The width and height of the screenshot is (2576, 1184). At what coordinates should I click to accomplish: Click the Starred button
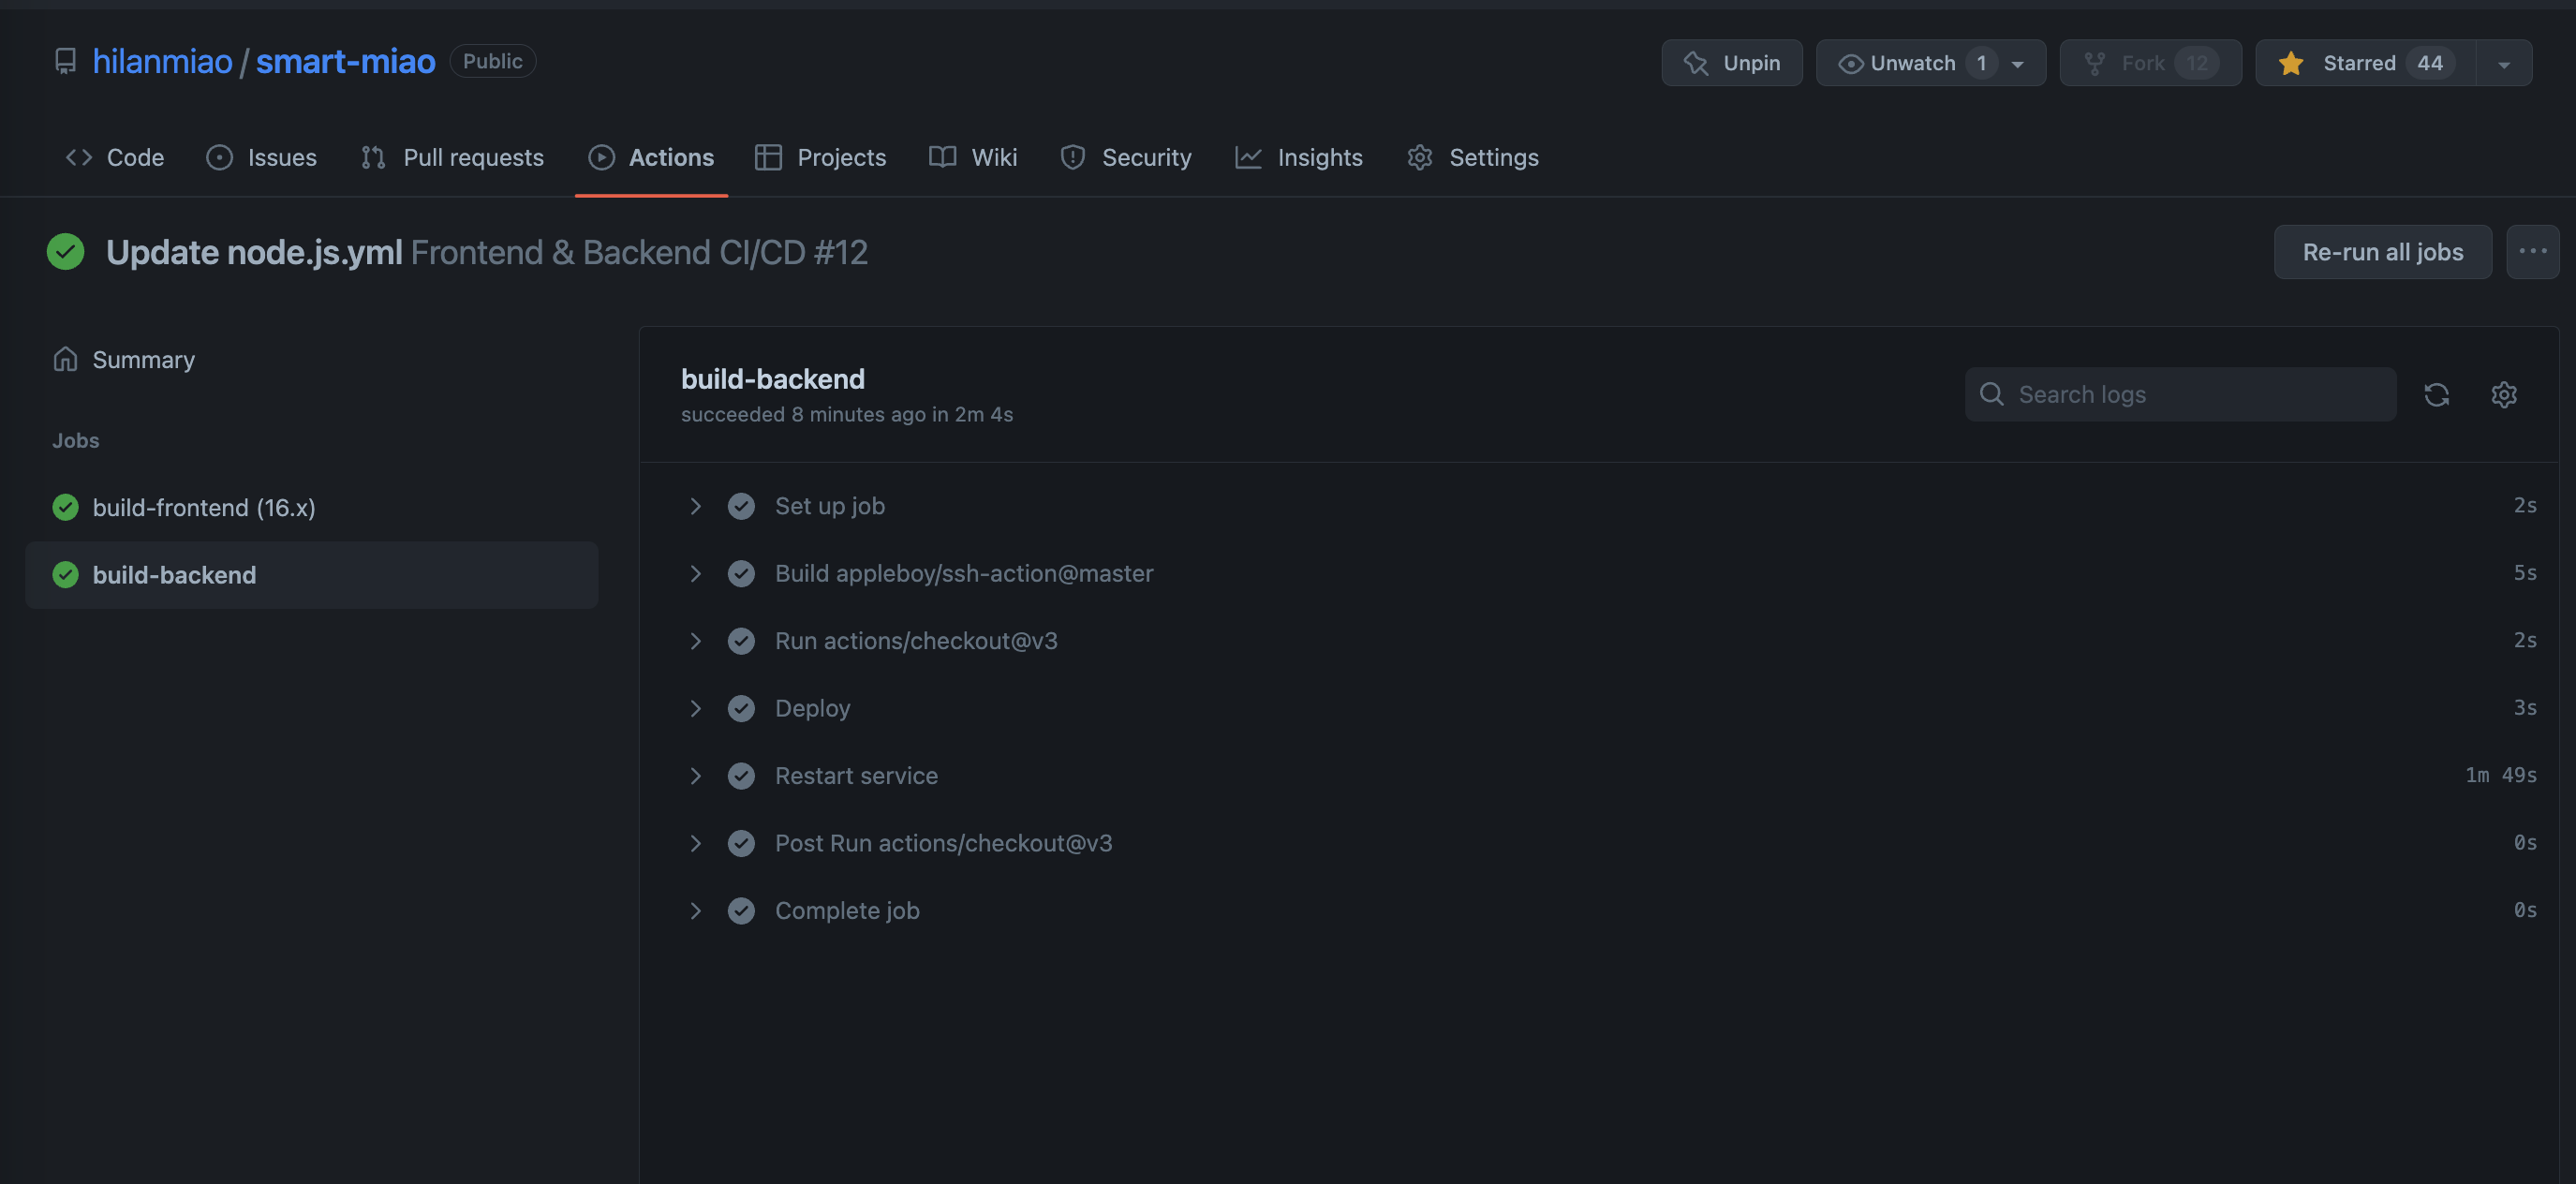coord(2365,63)
